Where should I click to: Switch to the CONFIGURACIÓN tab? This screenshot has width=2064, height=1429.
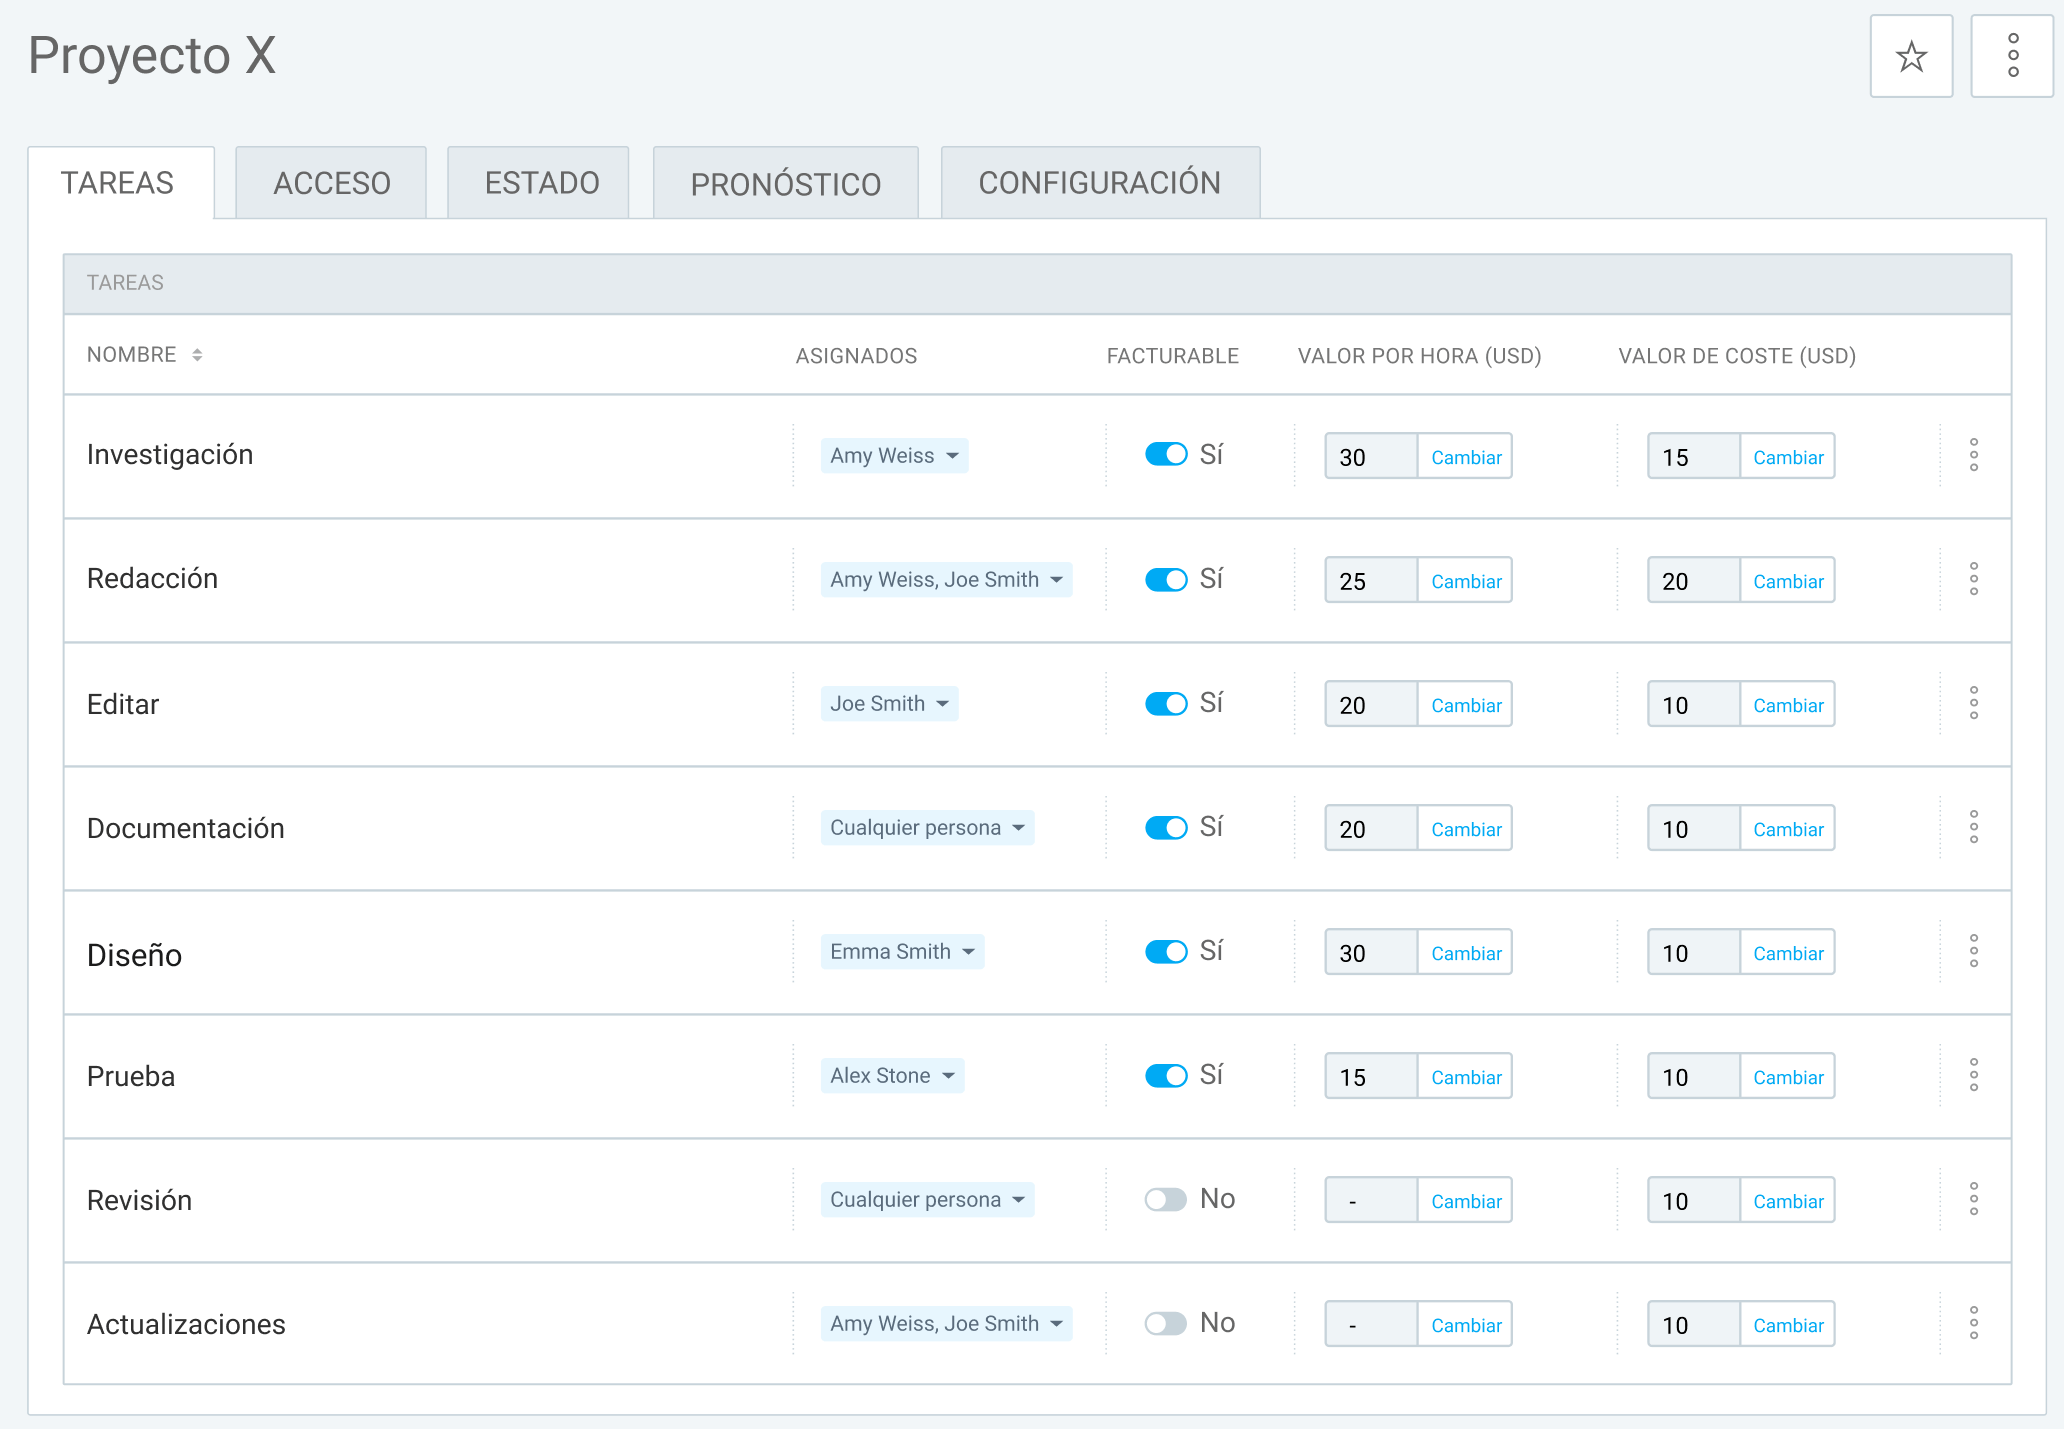tap(1100, 183)
